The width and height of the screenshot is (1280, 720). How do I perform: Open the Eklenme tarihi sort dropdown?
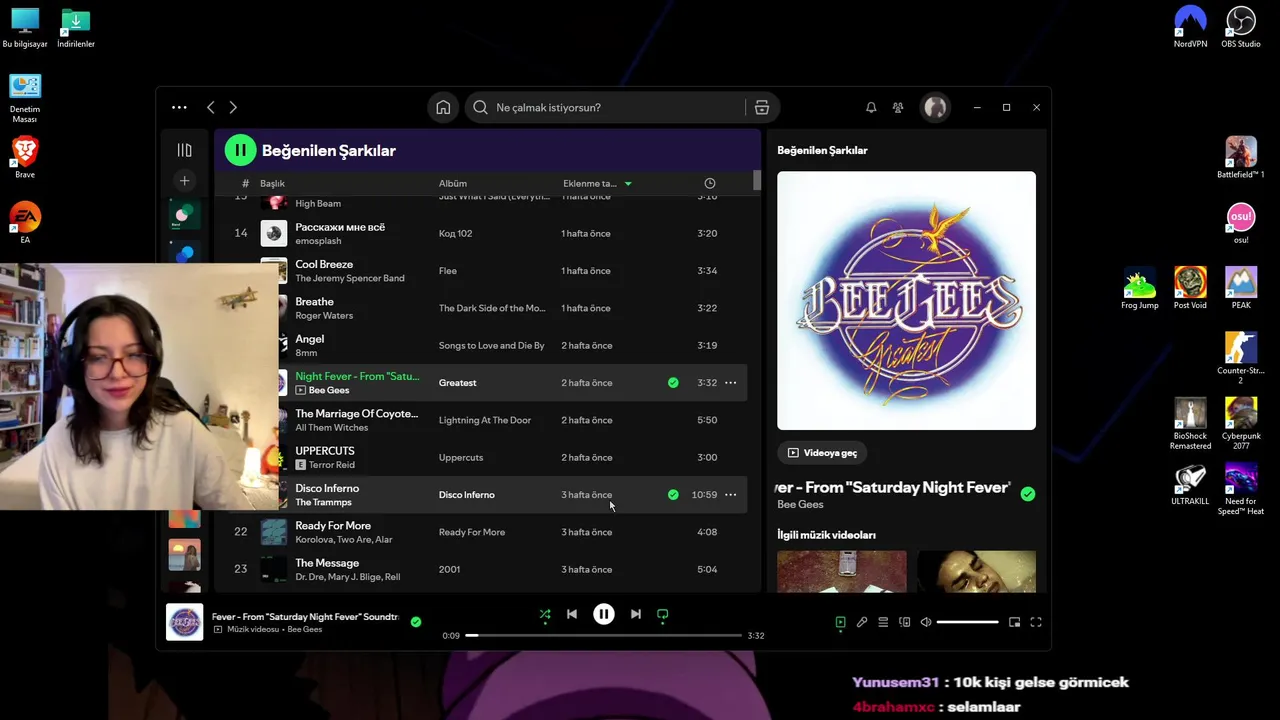[x=597, y=184]
